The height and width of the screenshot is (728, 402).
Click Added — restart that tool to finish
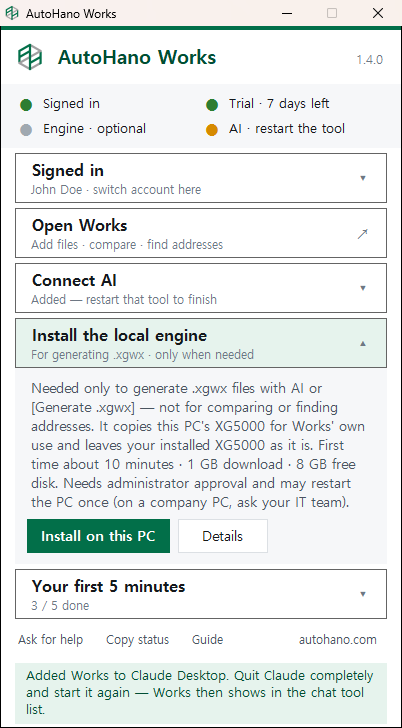[x=124, y=300]
